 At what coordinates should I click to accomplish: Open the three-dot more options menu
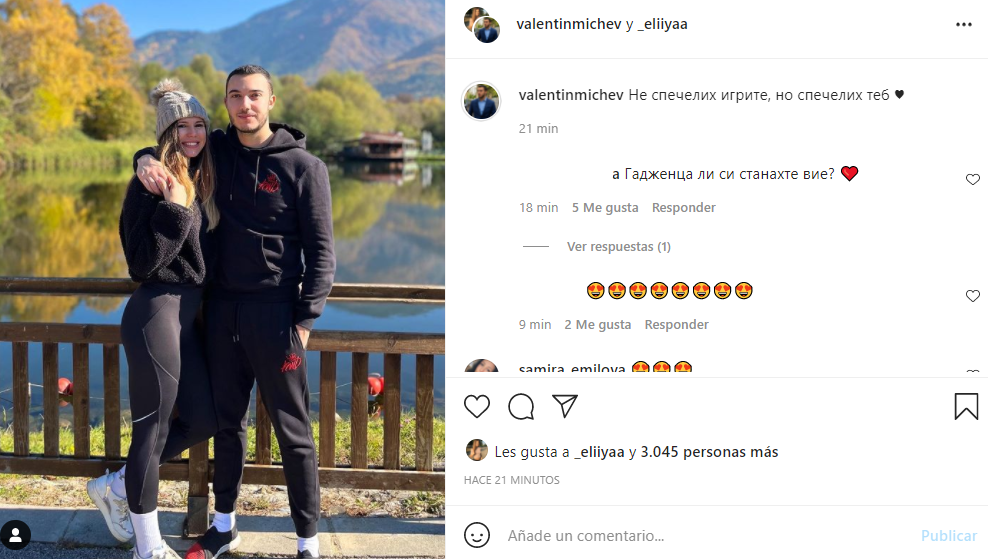click(963, 25)
